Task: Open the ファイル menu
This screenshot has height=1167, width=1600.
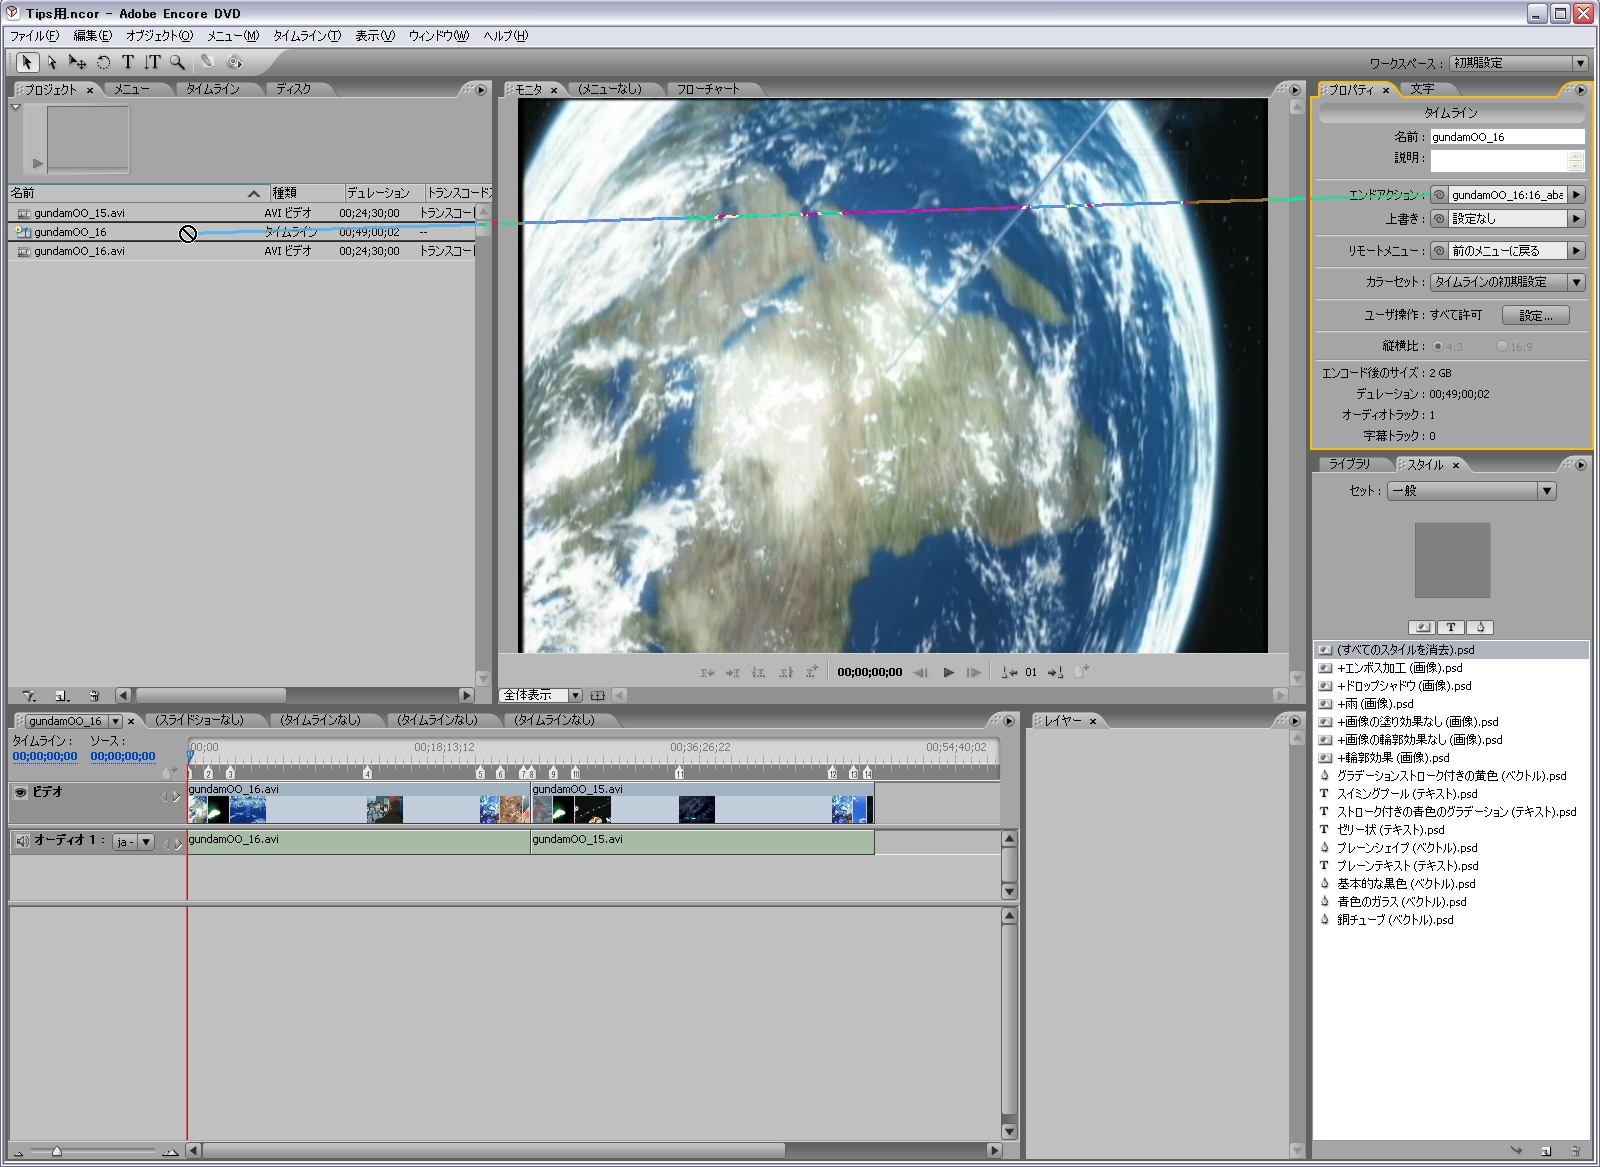Action: click(34, 36)
